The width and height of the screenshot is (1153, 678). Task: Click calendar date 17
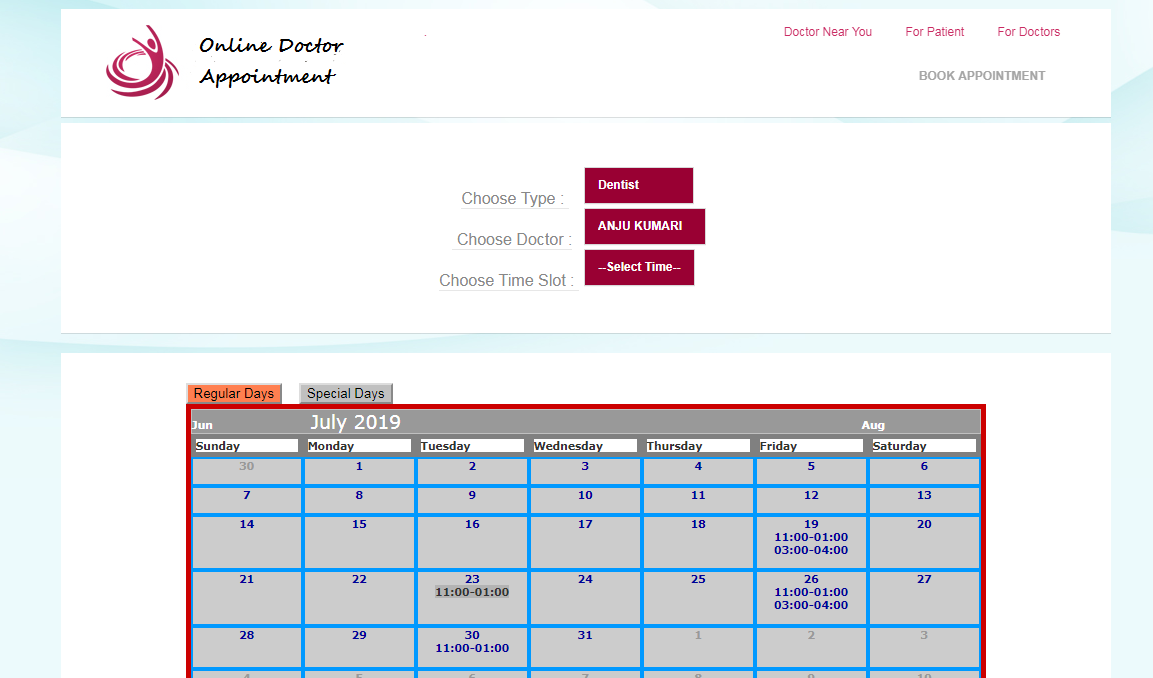585,524
